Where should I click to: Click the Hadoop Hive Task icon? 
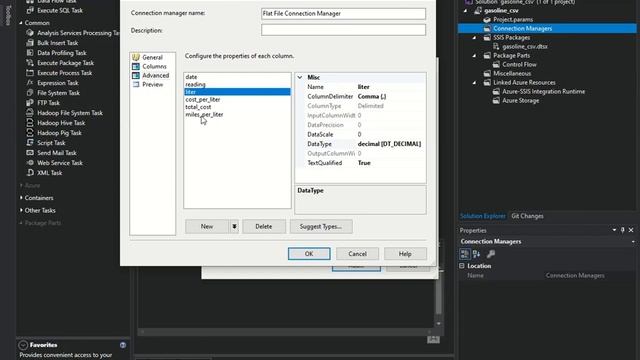30,123
